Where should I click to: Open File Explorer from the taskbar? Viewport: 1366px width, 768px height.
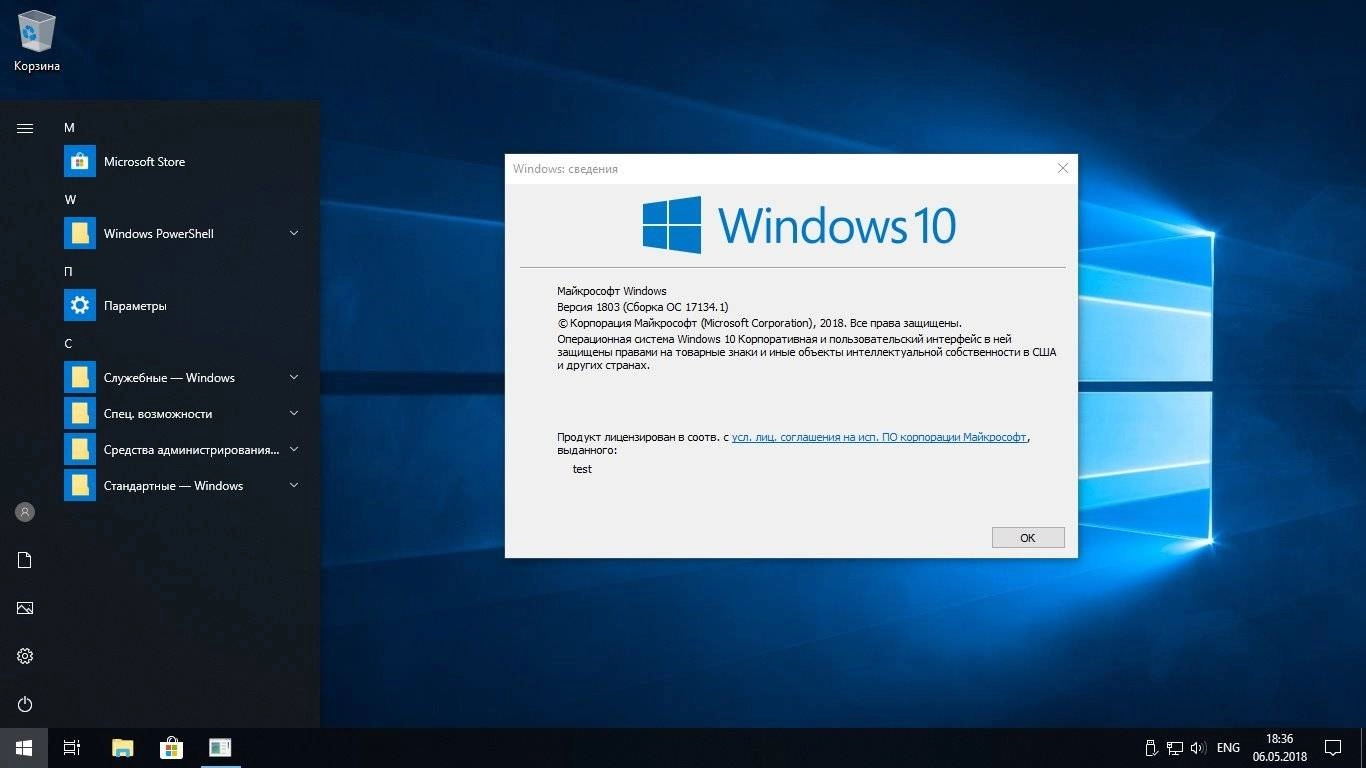[122, 748]
